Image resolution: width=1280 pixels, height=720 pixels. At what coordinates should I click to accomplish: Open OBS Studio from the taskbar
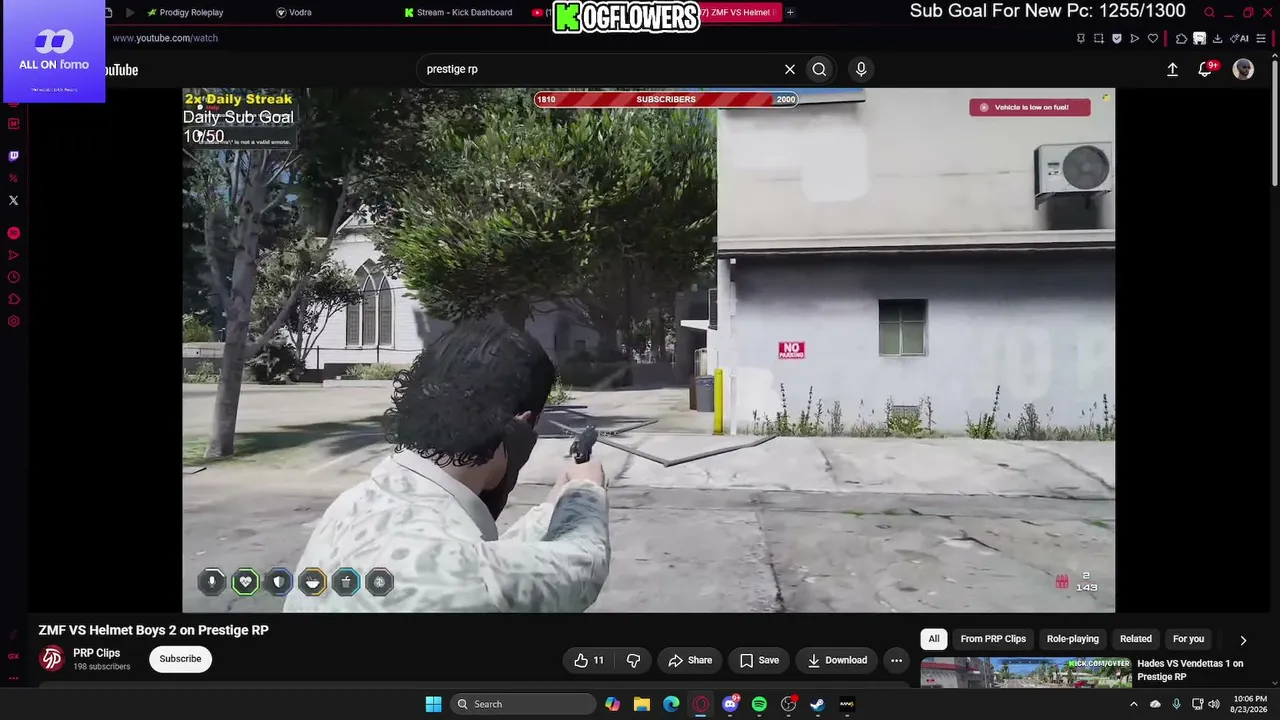pos(788,704)
